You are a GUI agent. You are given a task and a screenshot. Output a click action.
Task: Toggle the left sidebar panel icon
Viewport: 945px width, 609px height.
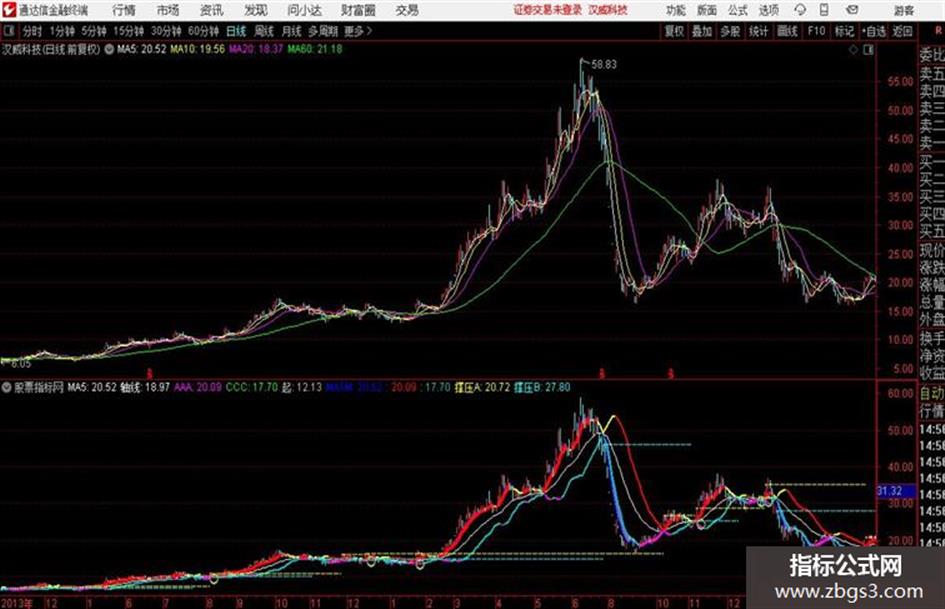[8, 31]
